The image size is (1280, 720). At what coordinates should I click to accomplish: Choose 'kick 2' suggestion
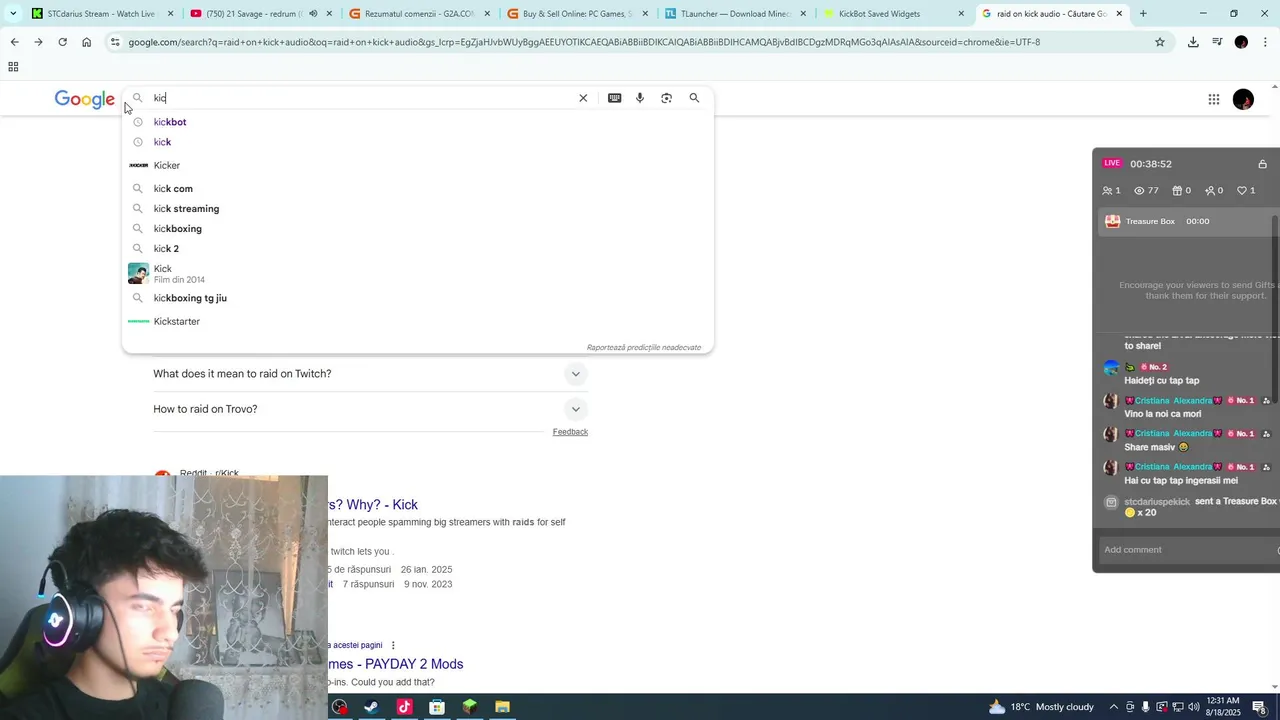pyautogui.click(x=418, y=249)
